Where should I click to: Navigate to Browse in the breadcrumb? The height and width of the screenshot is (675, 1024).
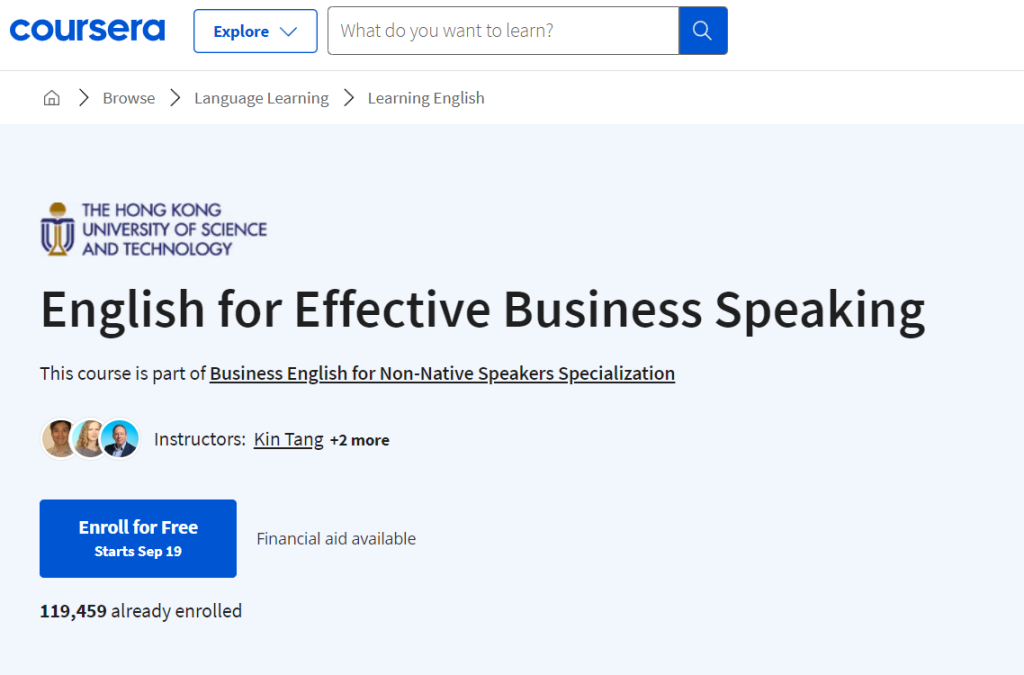coord(129,98)
